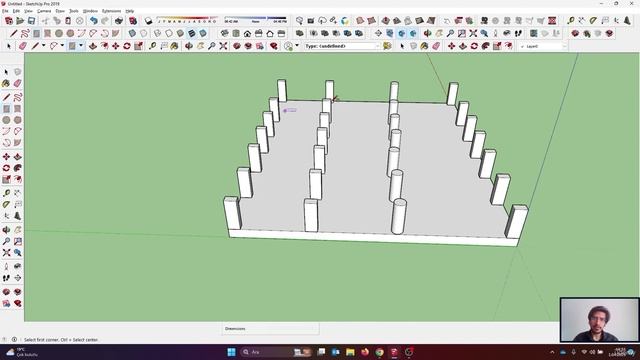
Task: Click the status bar instructor help icon
Action: (x=14, y=339)
